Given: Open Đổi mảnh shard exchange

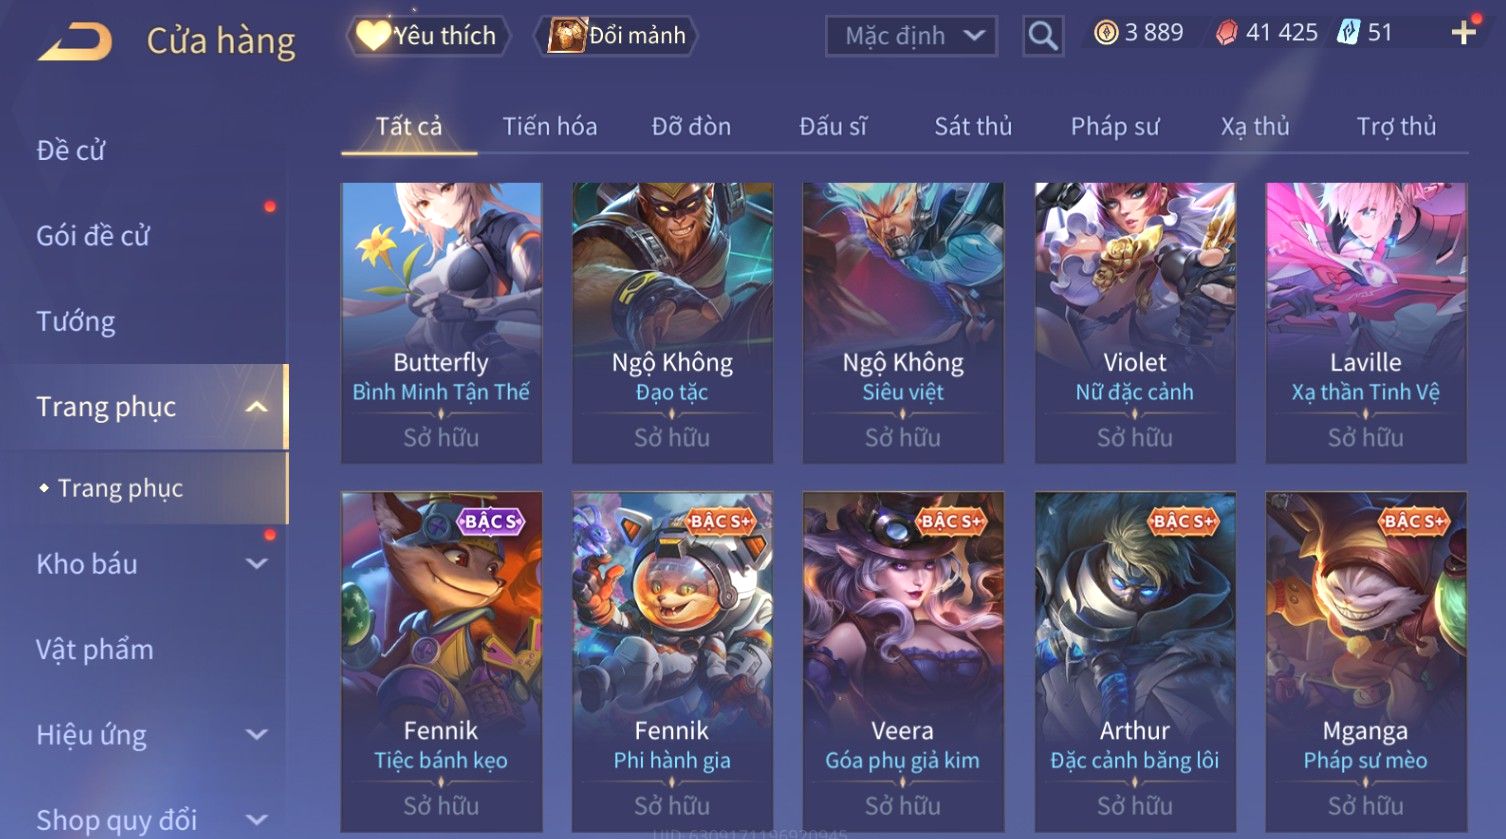Looking at the screenshot, I should [x=616, y=36].
